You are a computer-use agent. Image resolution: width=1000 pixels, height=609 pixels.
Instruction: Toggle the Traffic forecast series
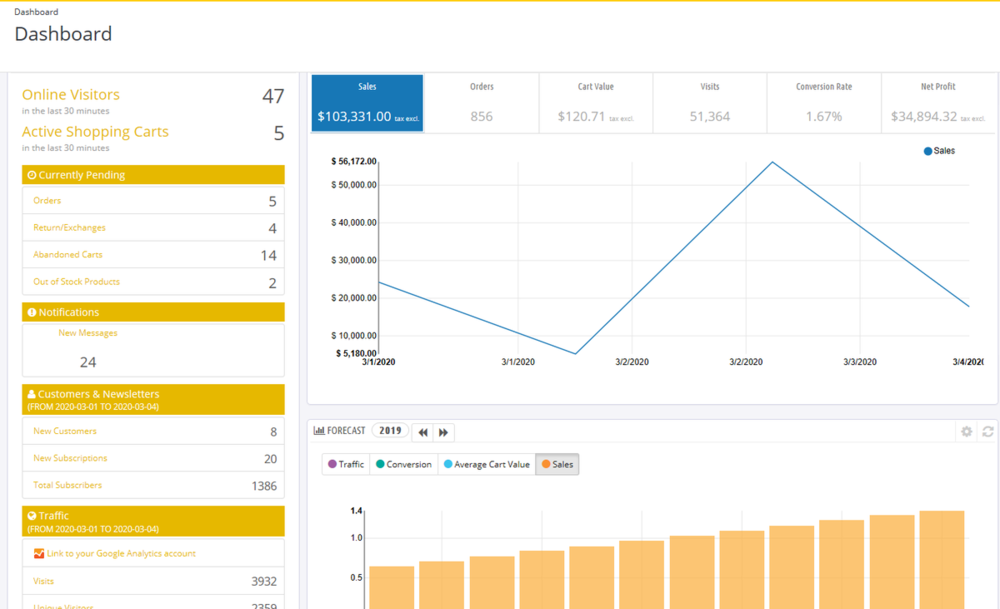(346, 464)
